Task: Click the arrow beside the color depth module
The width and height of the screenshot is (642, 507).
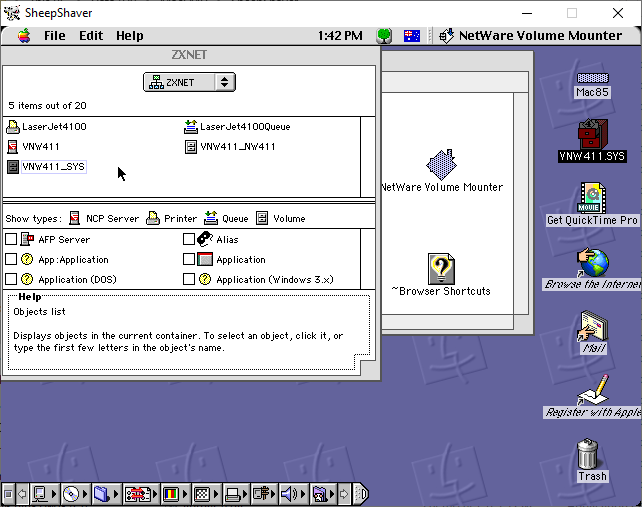Action: 185,494
